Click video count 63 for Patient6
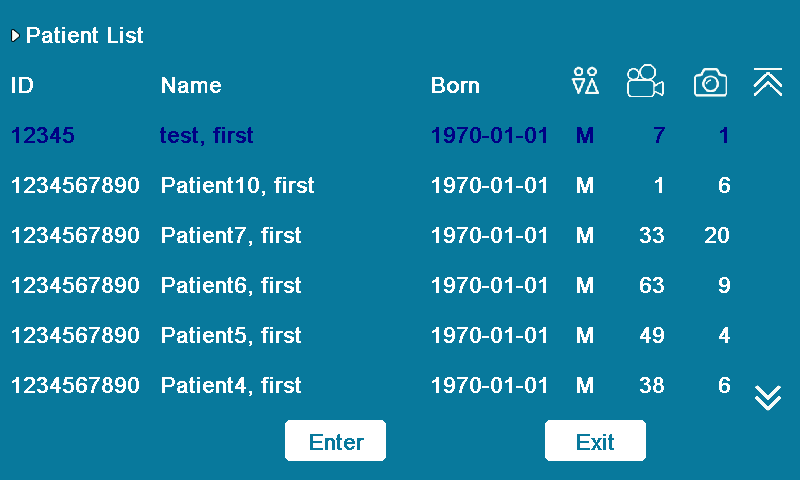800x480 pixels. [651, 285]
